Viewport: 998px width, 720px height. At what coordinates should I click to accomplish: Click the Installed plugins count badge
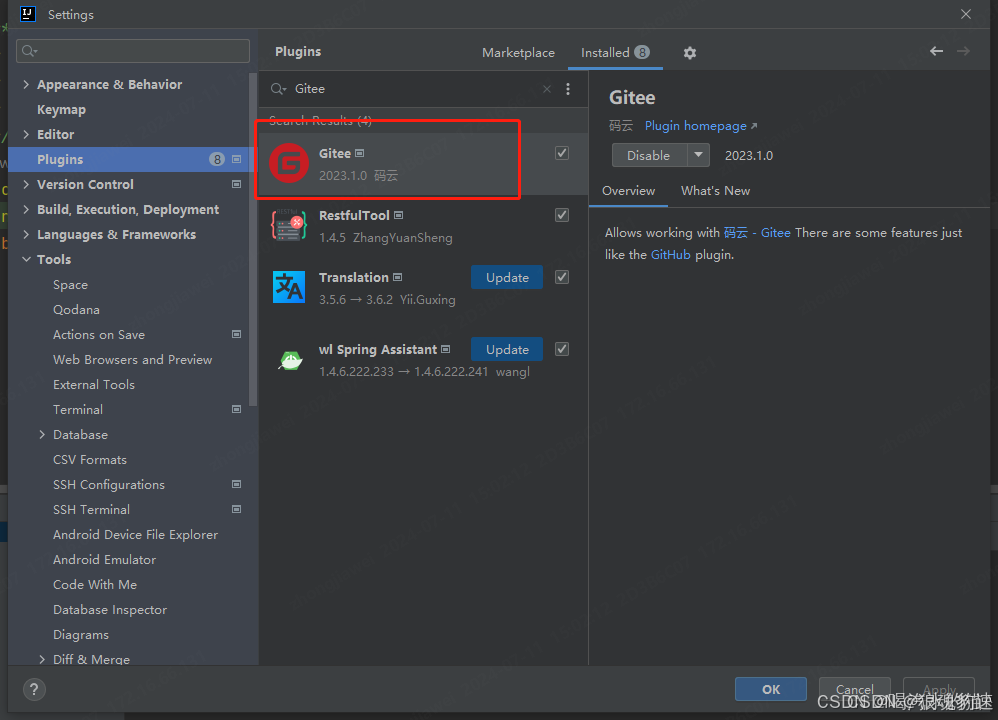pyautogui.click(x=642, y=52)
